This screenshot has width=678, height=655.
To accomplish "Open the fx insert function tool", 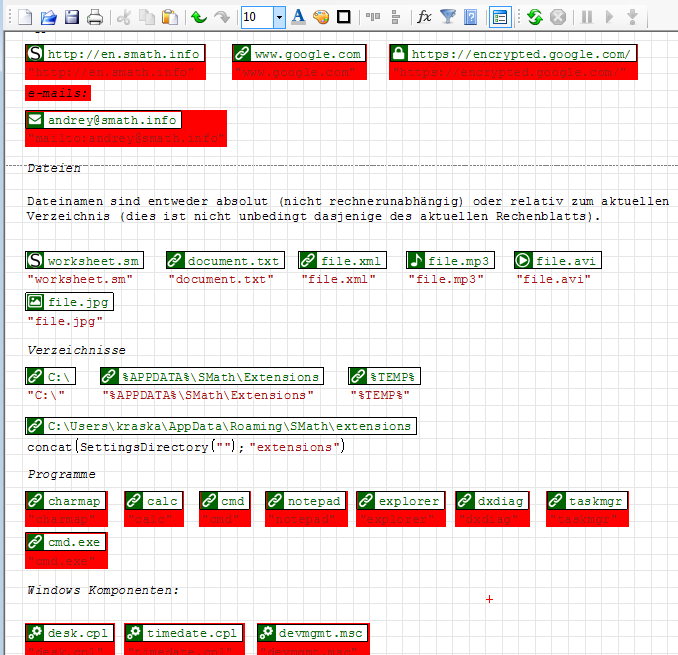I will [424, 17].
